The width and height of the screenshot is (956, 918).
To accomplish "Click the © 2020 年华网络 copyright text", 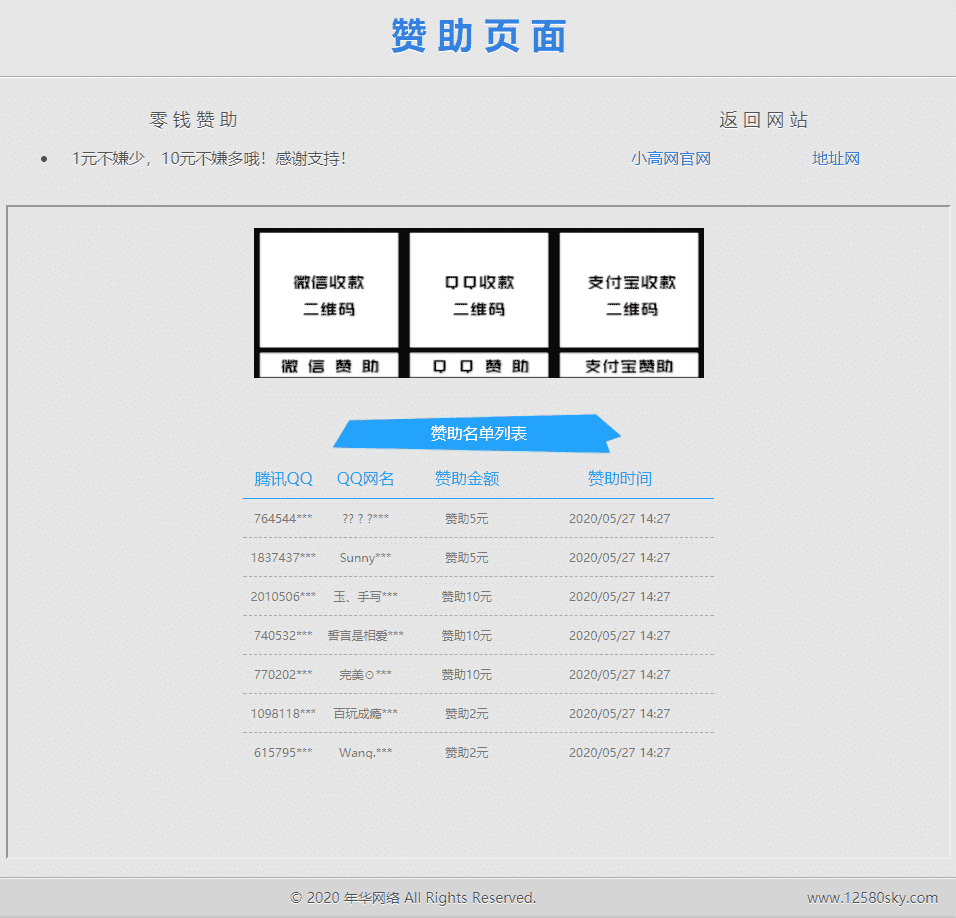I will coord(413,898).
